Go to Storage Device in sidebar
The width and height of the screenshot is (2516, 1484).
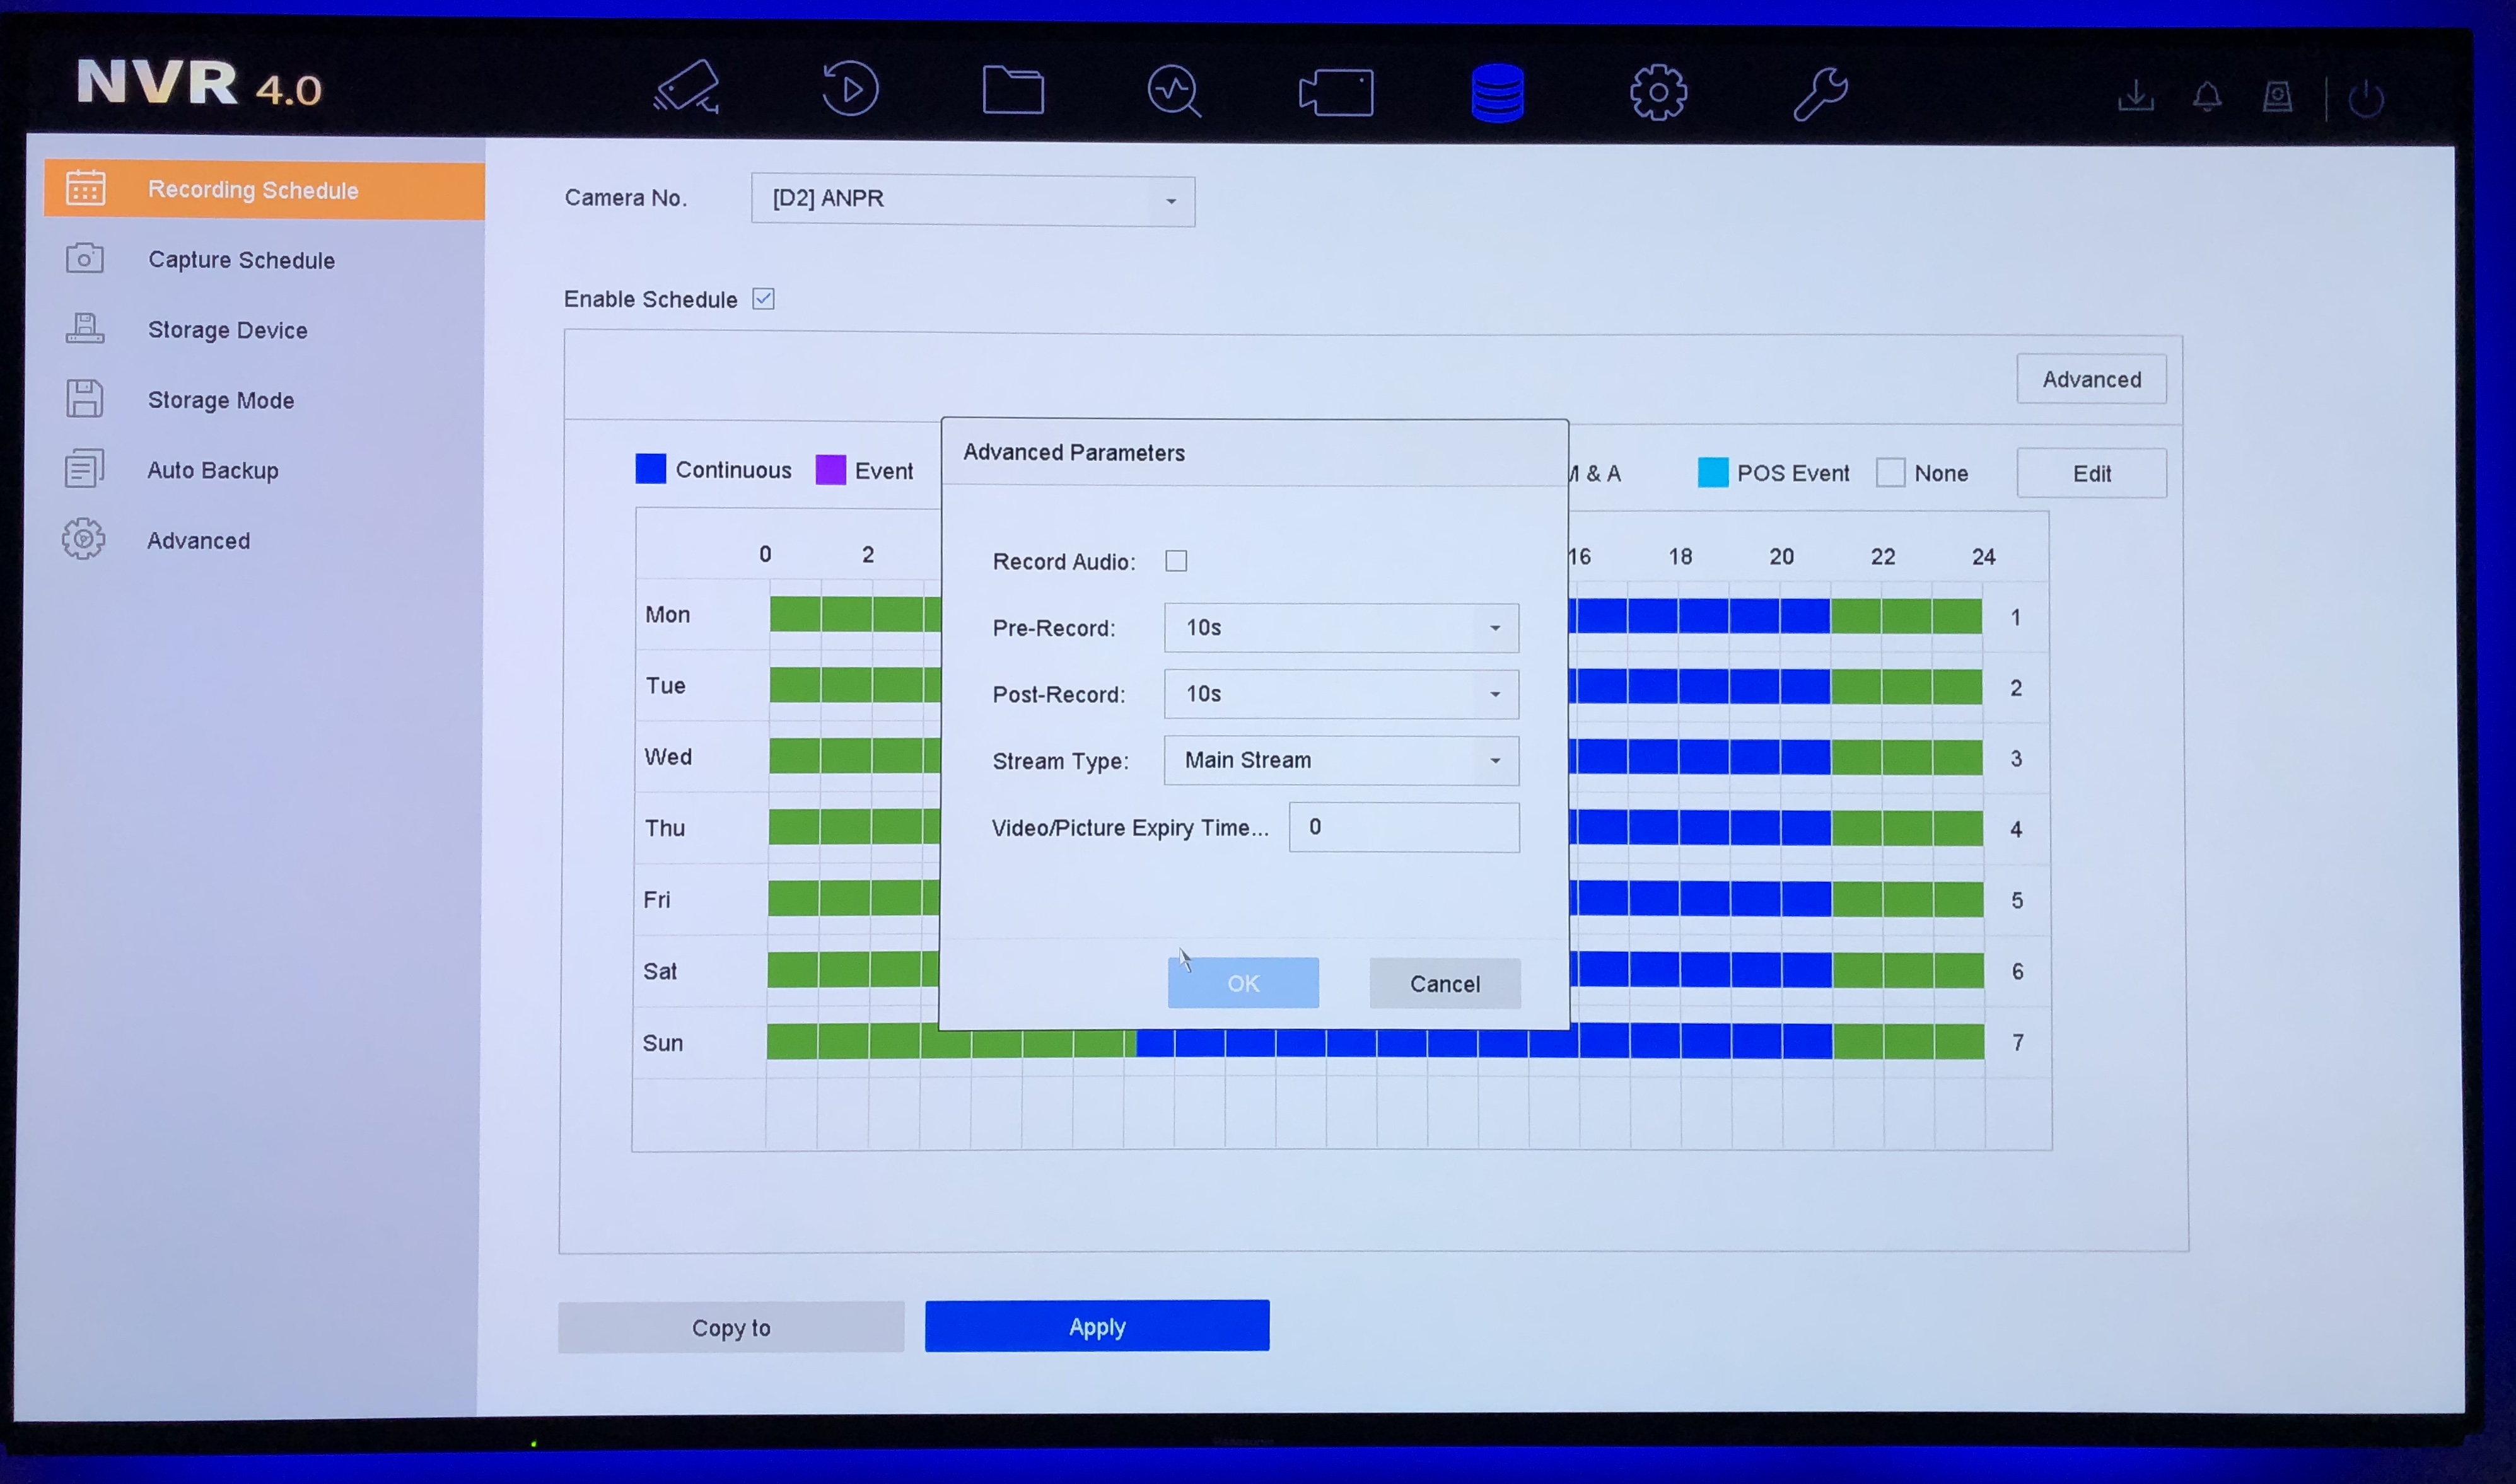(x=227, y=330)
